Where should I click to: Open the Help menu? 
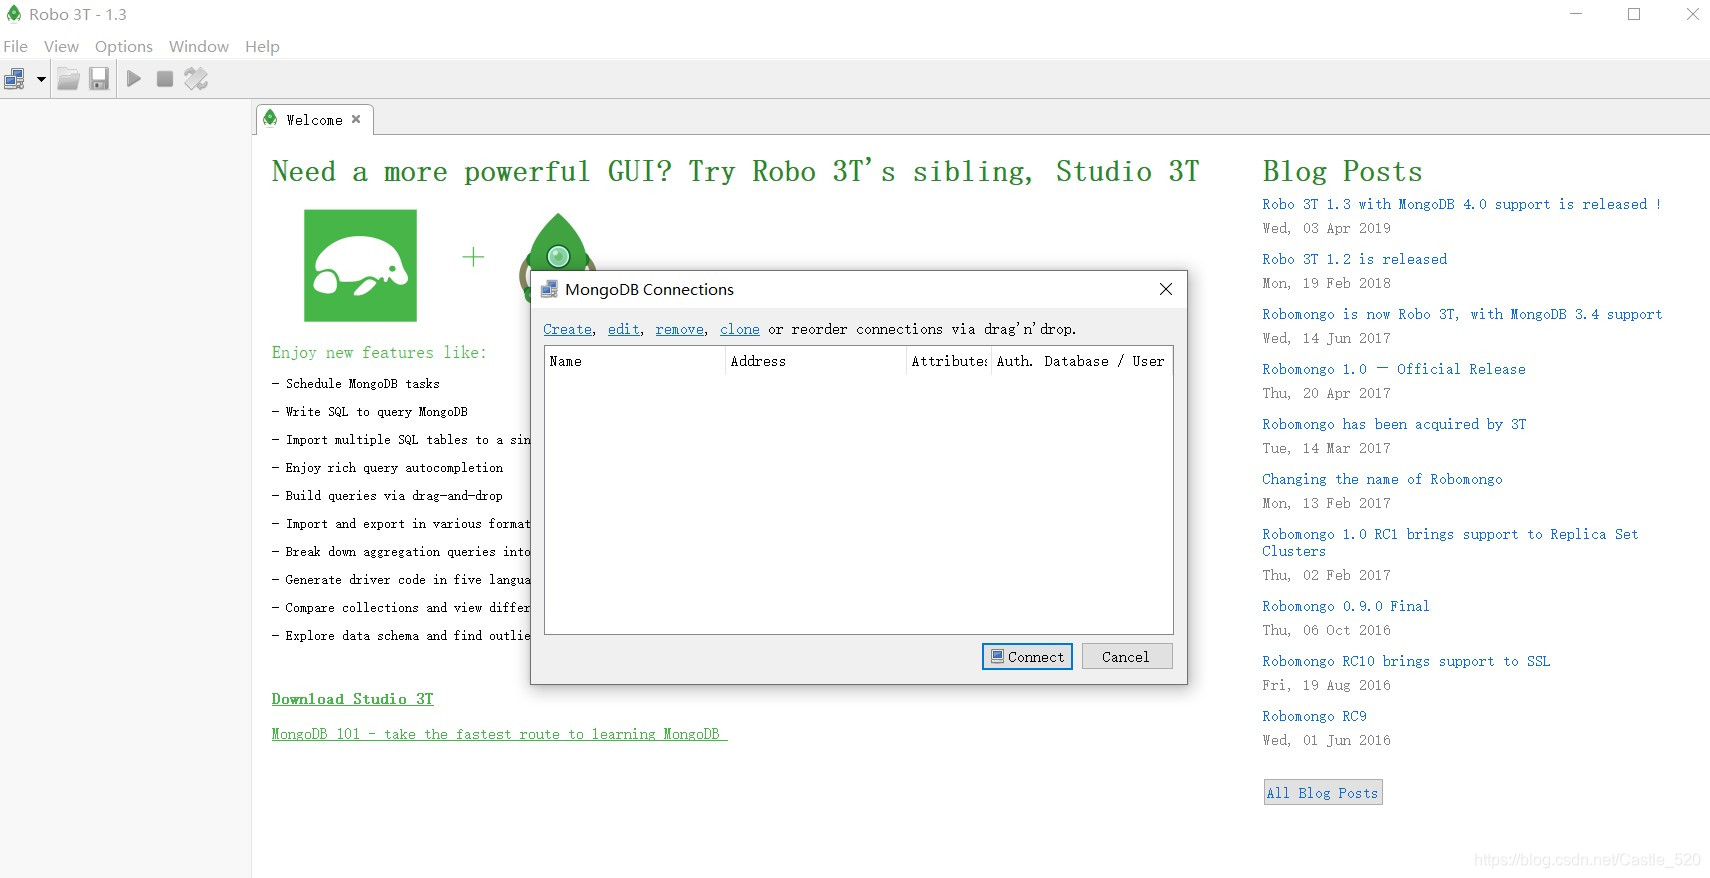pyautogui.click(x=262, y=46)
